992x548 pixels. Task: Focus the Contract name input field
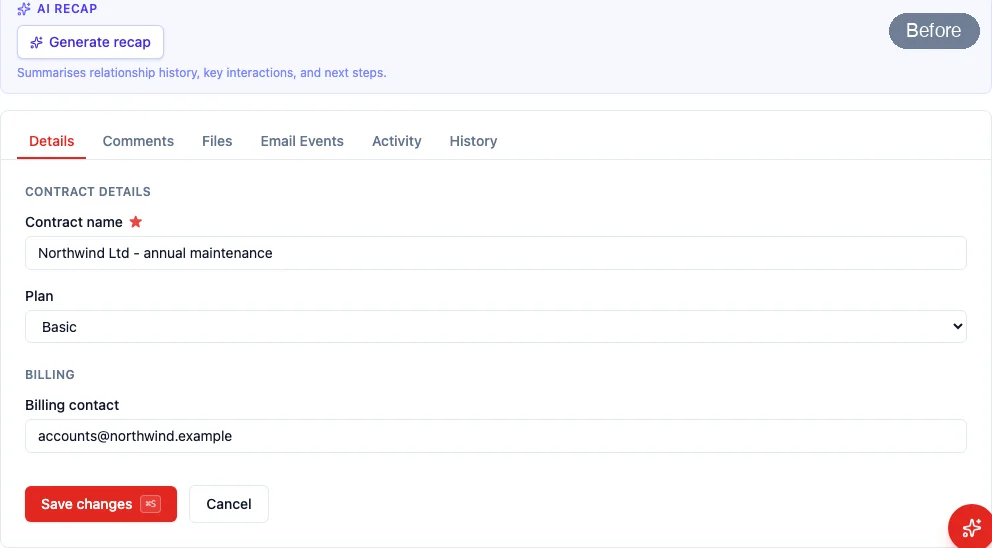point(495,253)
